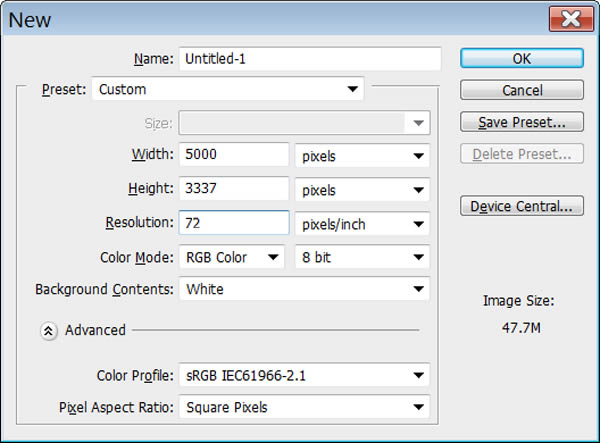The image size is (600, 443).
Task: Open the Color Mode RGB Color dropdown
Action: [232, 257]
